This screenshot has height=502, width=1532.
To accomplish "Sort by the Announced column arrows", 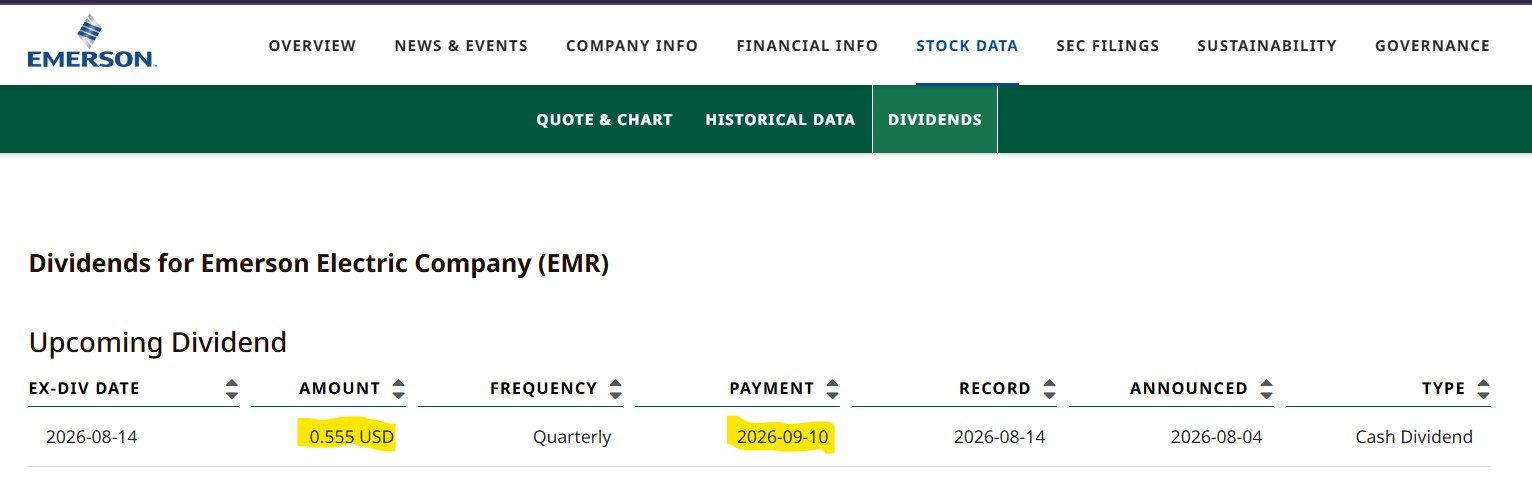I will pyautogui.click(x=1266, y=389).
